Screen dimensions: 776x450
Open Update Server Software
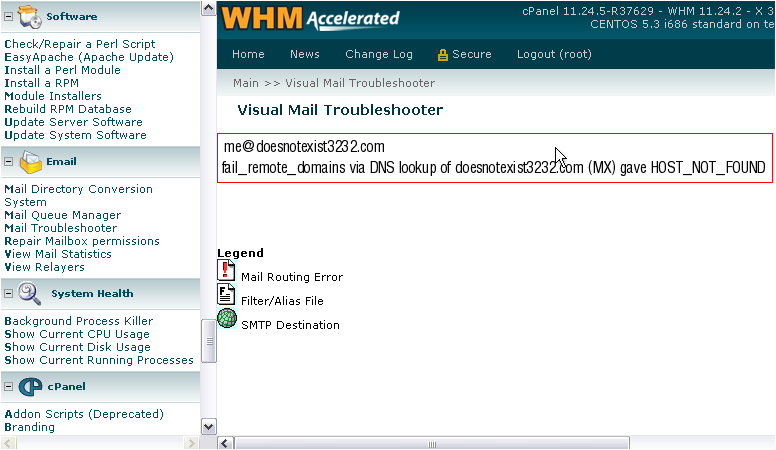[x=73, y=122]
